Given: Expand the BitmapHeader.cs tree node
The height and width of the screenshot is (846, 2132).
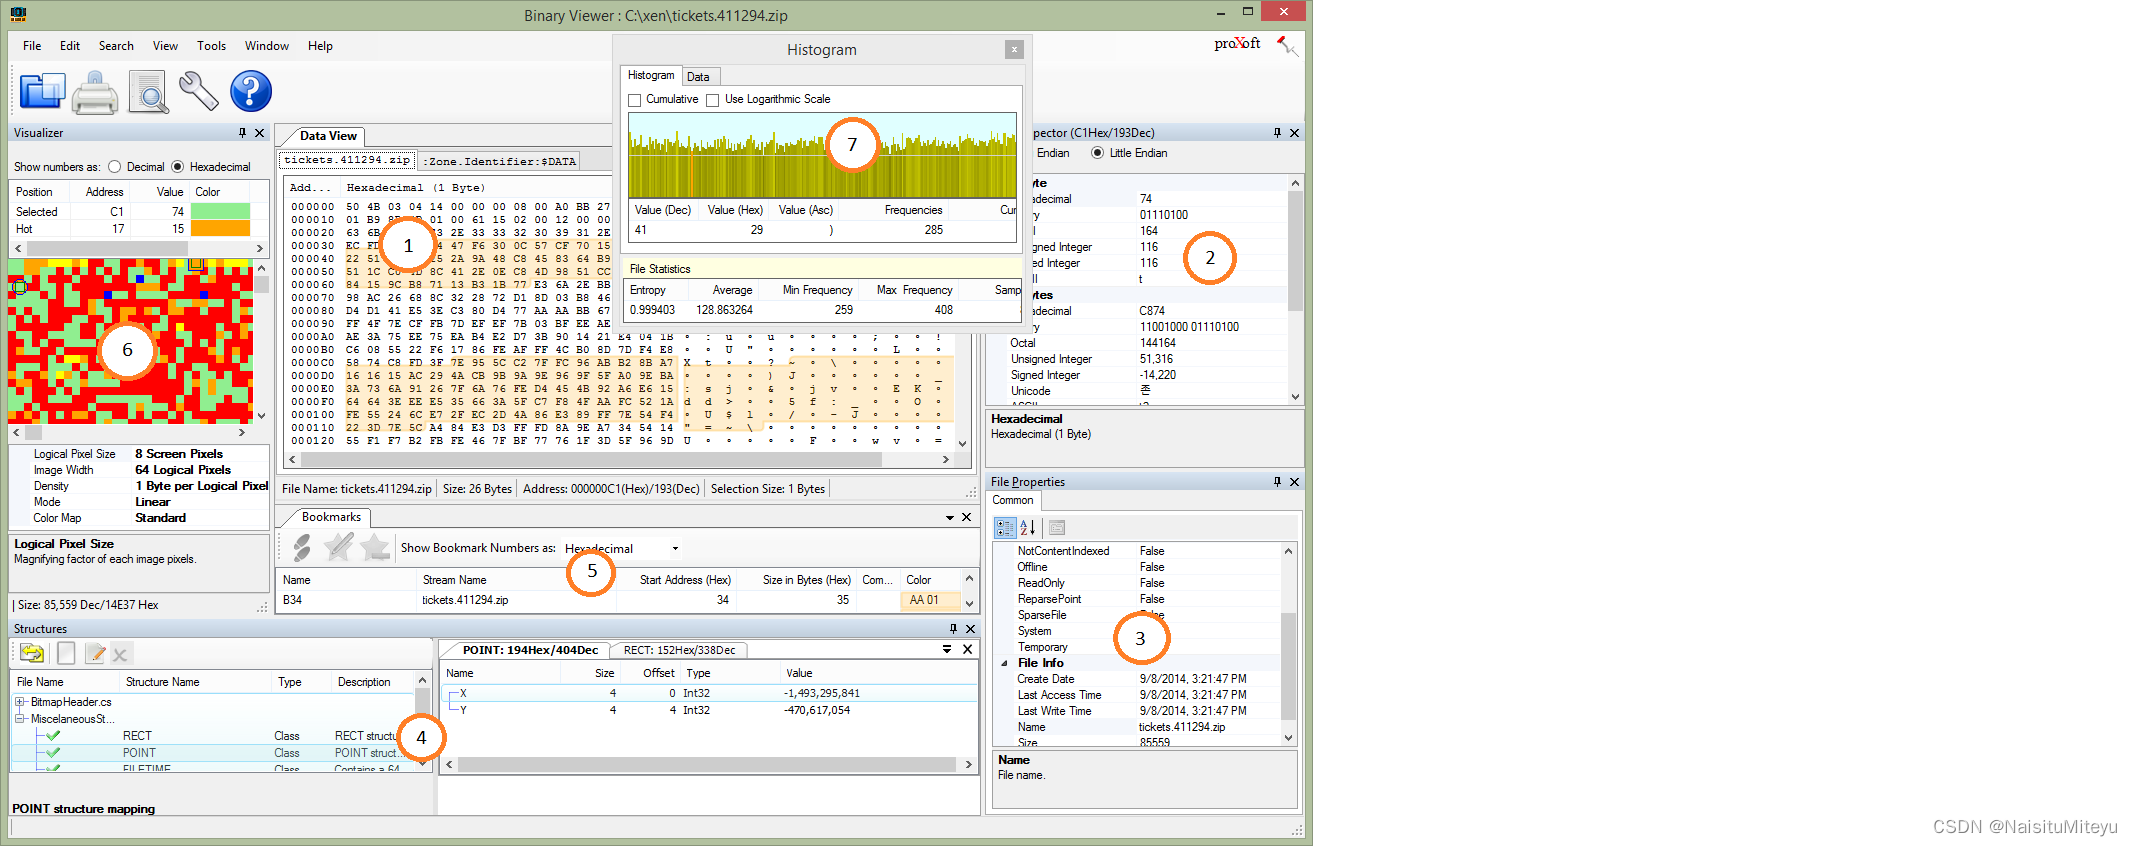Looking at the screenshot, I should click(20, 702).
